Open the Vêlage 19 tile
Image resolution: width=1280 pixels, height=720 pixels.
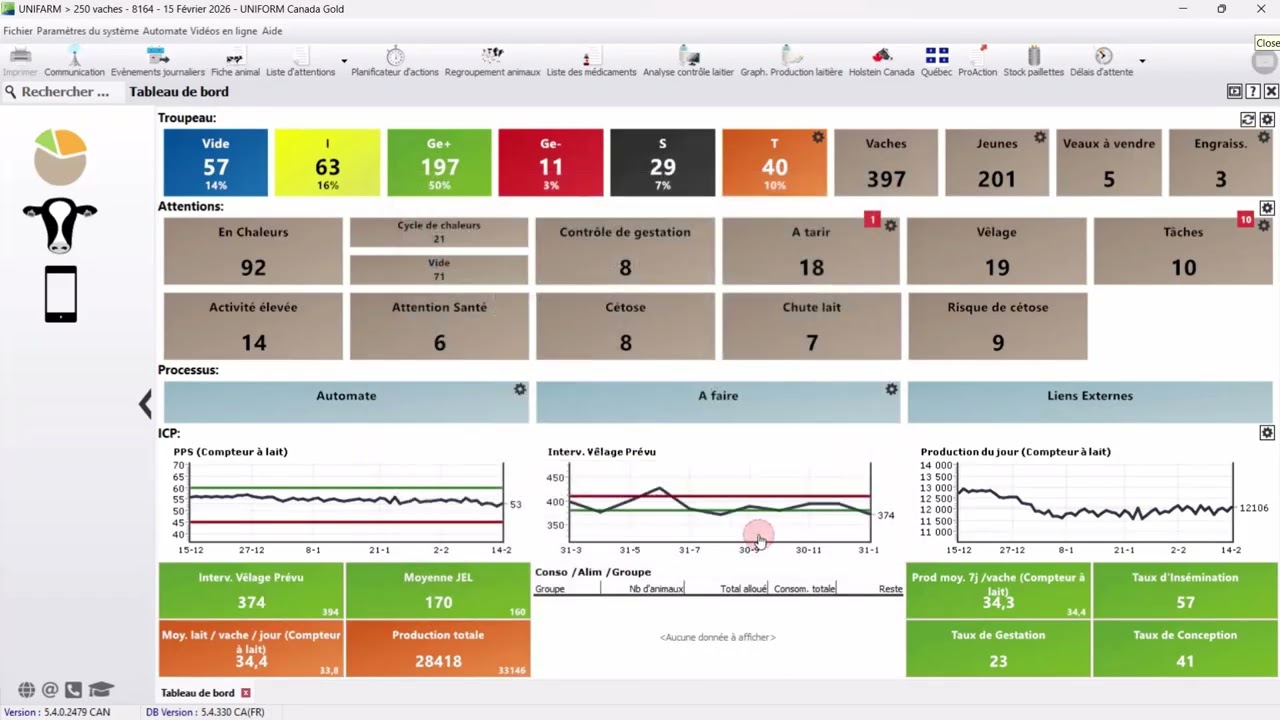coord(996,251)
